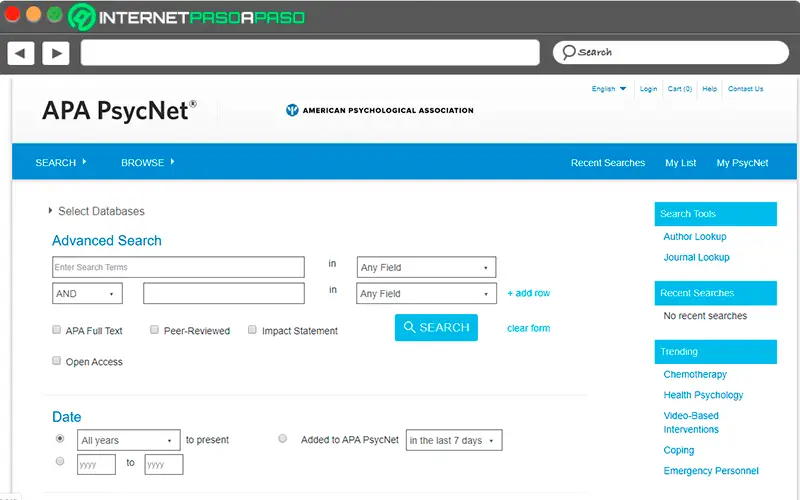This screenshot has width=800, height=500.
Task: Click the green maximize window button
Action: click(x=55, y=14)
